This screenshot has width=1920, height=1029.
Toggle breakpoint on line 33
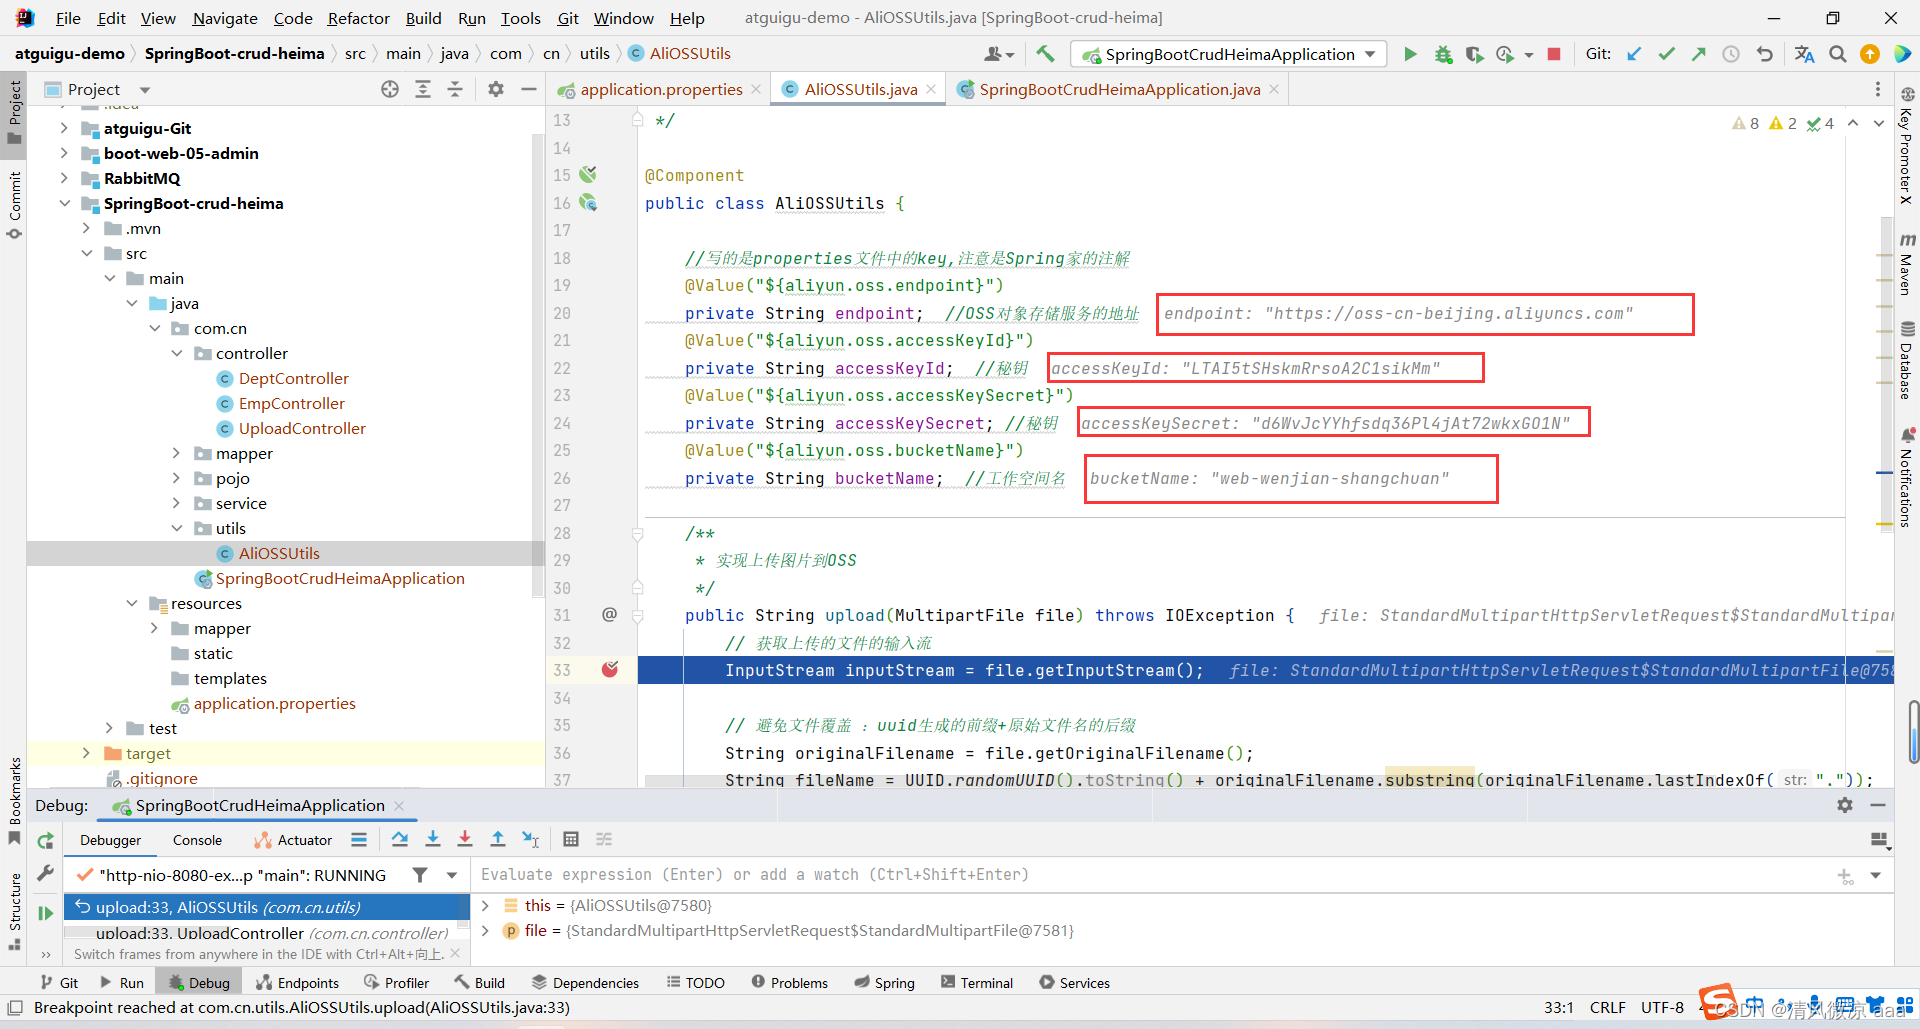click(x=610, y=669)
